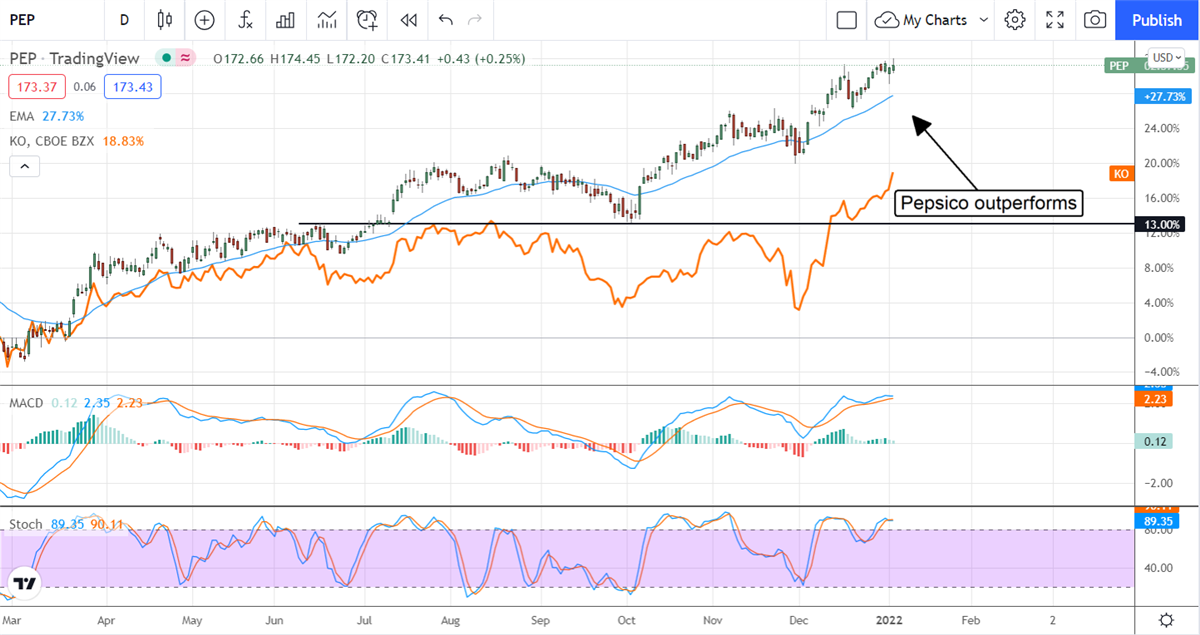Screen dimensions: 1200x635
Task: Start bar replay with the rewind icon
Action: click(407, 20)
